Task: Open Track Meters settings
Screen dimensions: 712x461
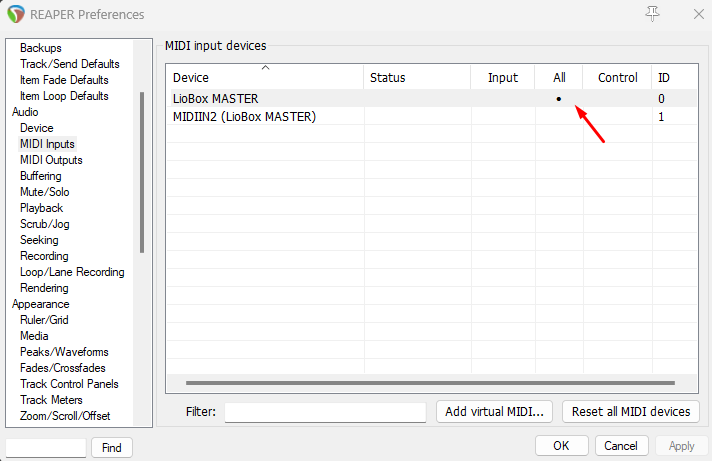Action: (x=51, y=400)
